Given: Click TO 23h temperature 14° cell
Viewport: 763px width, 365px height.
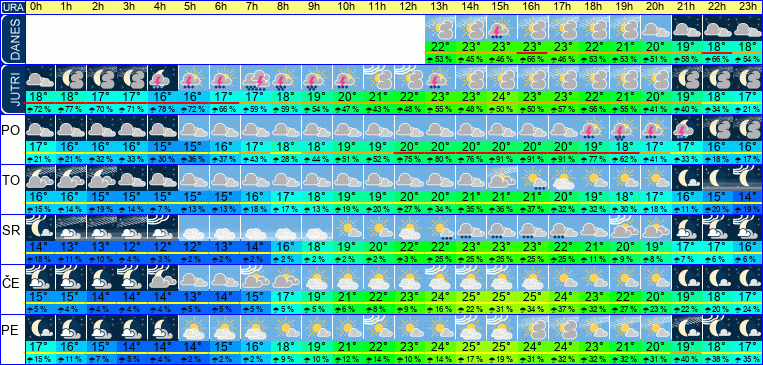Looking at the screenshot, I should point(747,197).
